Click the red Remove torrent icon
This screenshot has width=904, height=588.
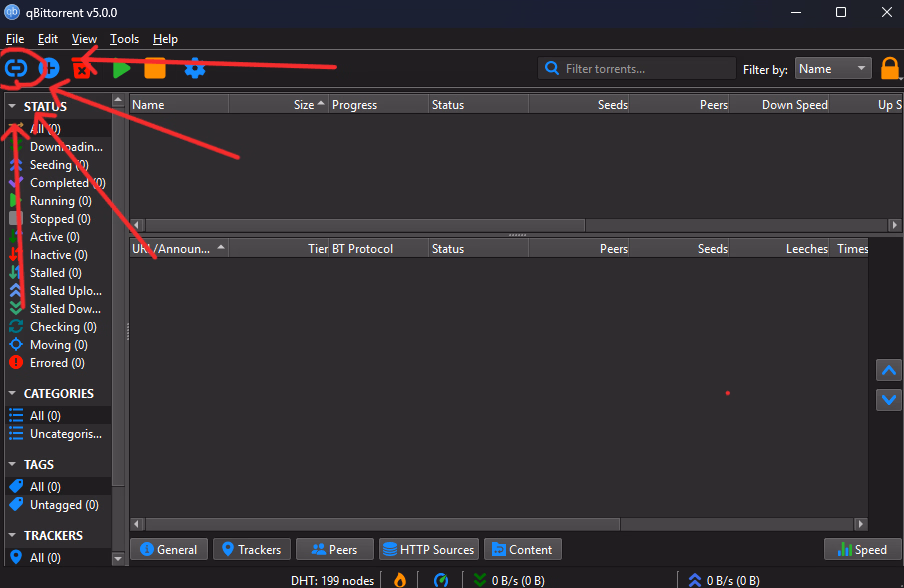click(x=84, y=69)
